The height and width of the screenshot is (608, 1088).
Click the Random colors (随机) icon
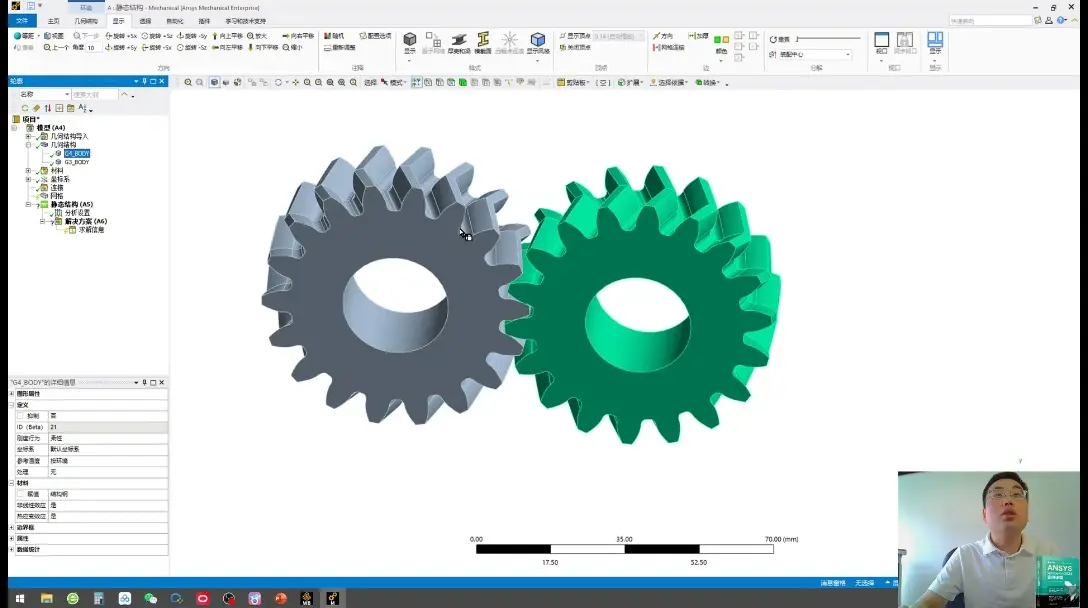[334, 35]
